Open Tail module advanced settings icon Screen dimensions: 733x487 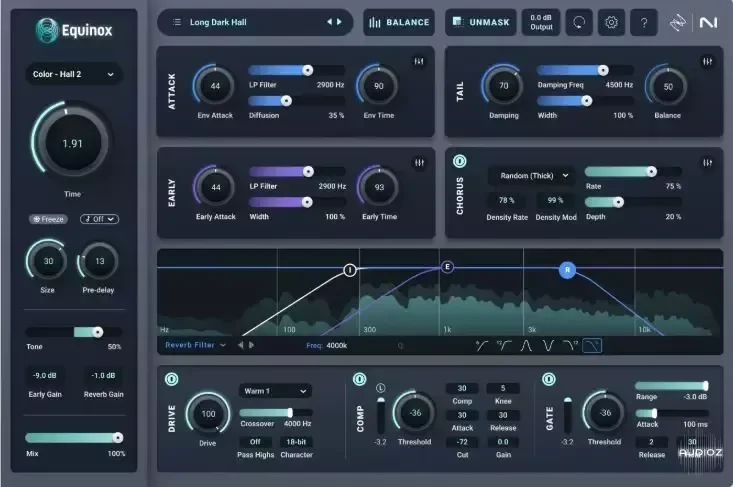pos(707,61)
